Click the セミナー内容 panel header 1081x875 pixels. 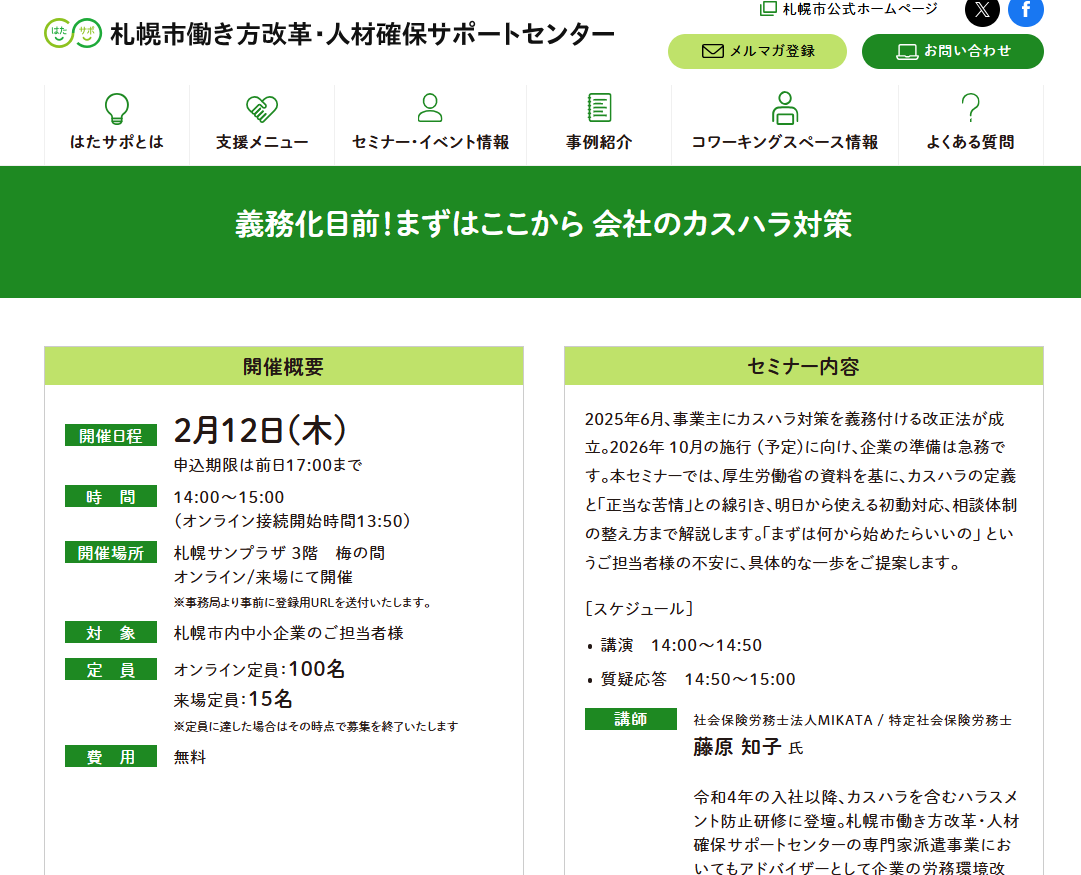(x=803, y=367)
